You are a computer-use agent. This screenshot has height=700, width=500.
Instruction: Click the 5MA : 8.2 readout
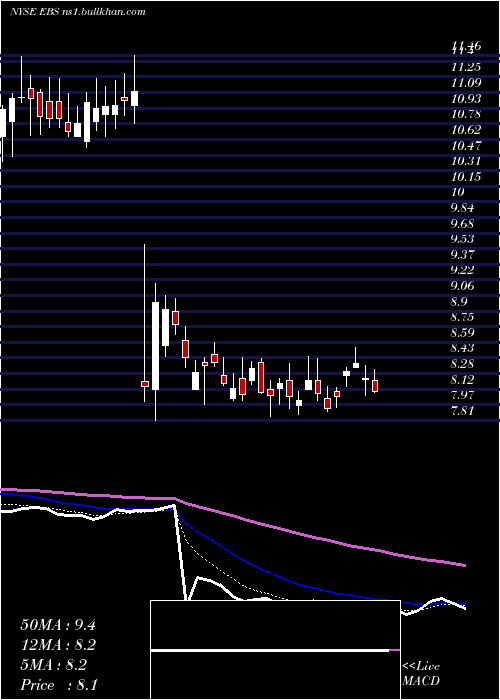[54, 665]
